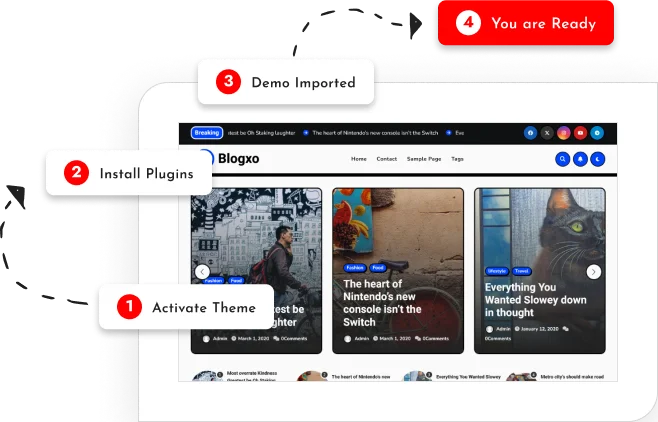Open the red YouTube social icon
Image resolution: width=658 pixels, height=422 pixels.
point(580,133)
